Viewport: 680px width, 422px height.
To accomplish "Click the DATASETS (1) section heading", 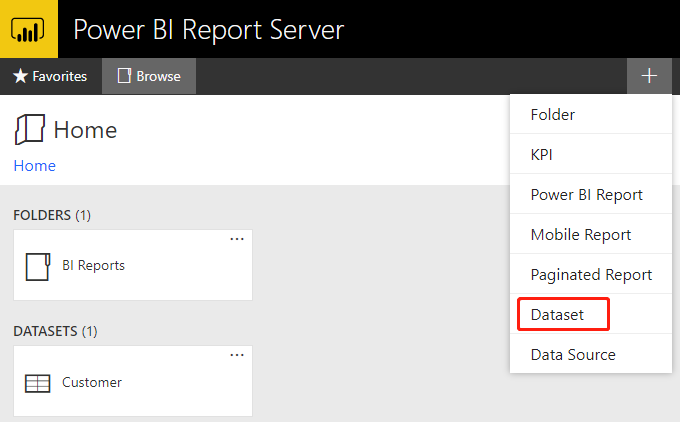I will click(56, 331).
